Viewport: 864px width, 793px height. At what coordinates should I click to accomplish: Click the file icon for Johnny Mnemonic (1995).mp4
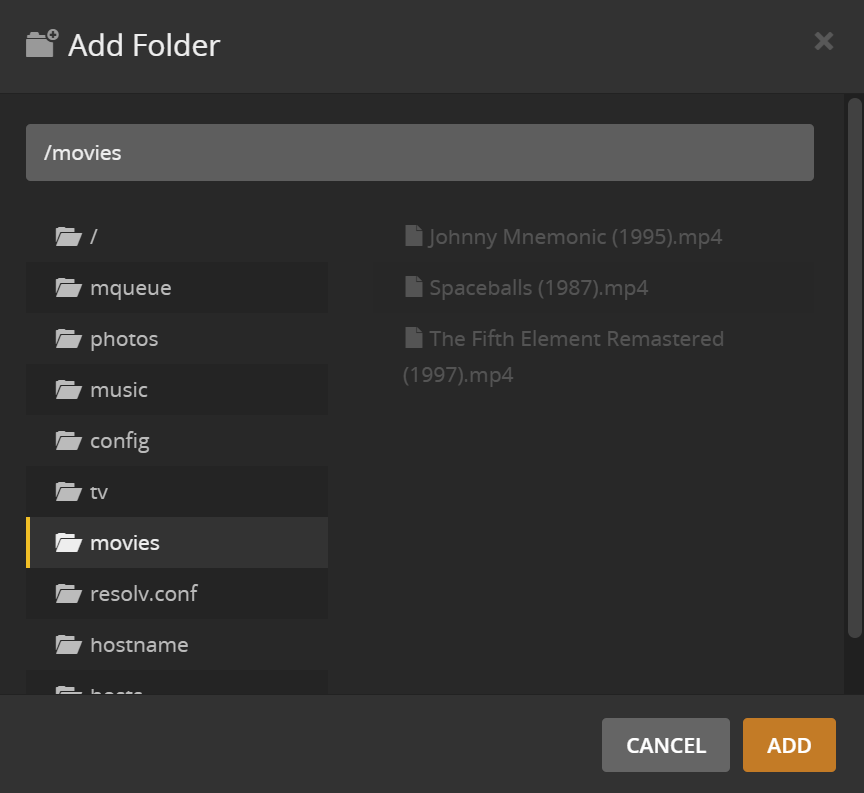(x=413, y=236)
